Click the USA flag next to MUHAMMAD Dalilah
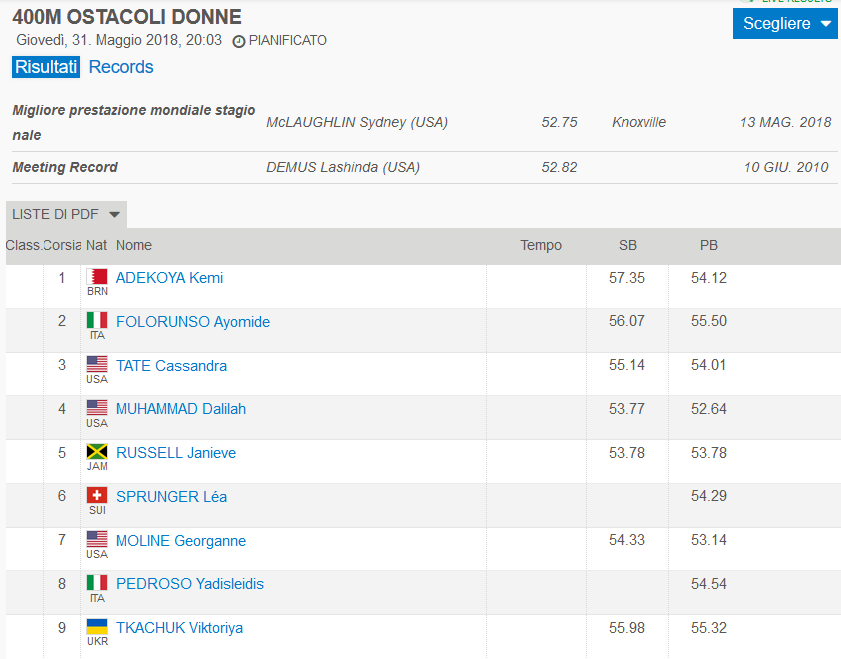Image resolution: width=841 pixels, height=659 pixels. pyautogui.click(x=97, y=408)
